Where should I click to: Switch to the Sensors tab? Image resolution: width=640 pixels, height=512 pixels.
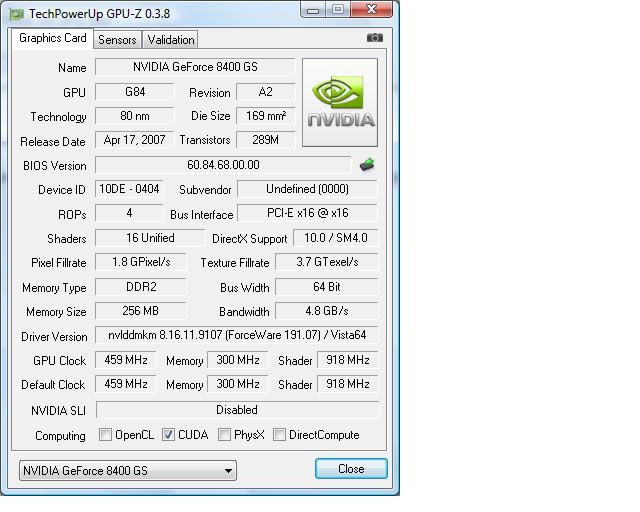tap(117, 40)
